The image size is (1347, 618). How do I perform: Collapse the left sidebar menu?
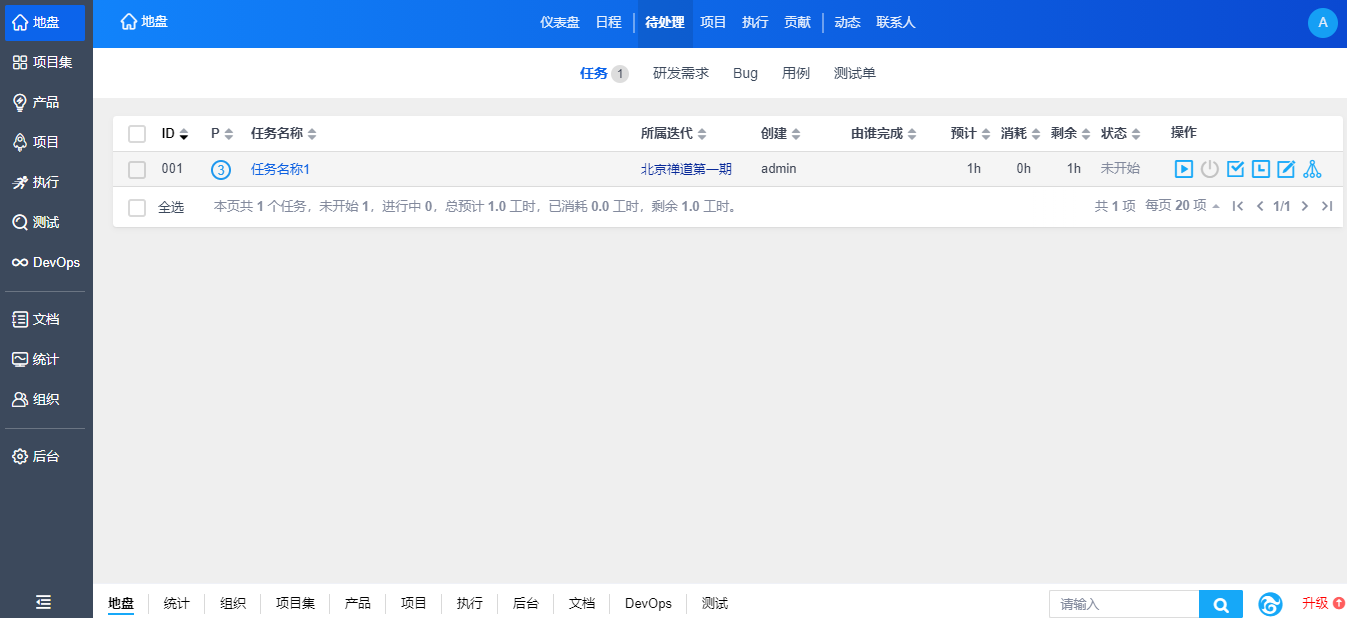(x=44, y=602)
